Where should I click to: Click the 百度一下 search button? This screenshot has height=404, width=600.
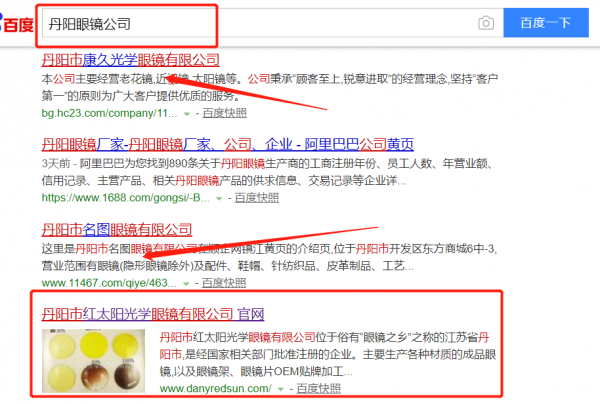click(546, 23)
